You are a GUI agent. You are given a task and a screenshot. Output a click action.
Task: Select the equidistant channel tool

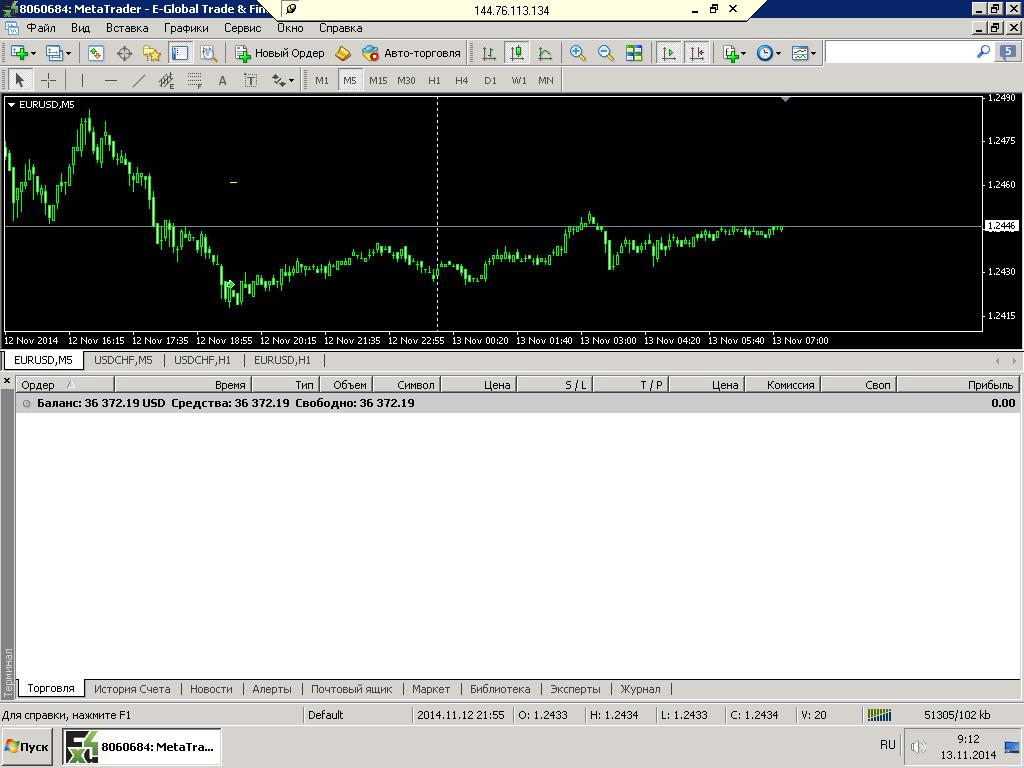(x=167, y=80)
